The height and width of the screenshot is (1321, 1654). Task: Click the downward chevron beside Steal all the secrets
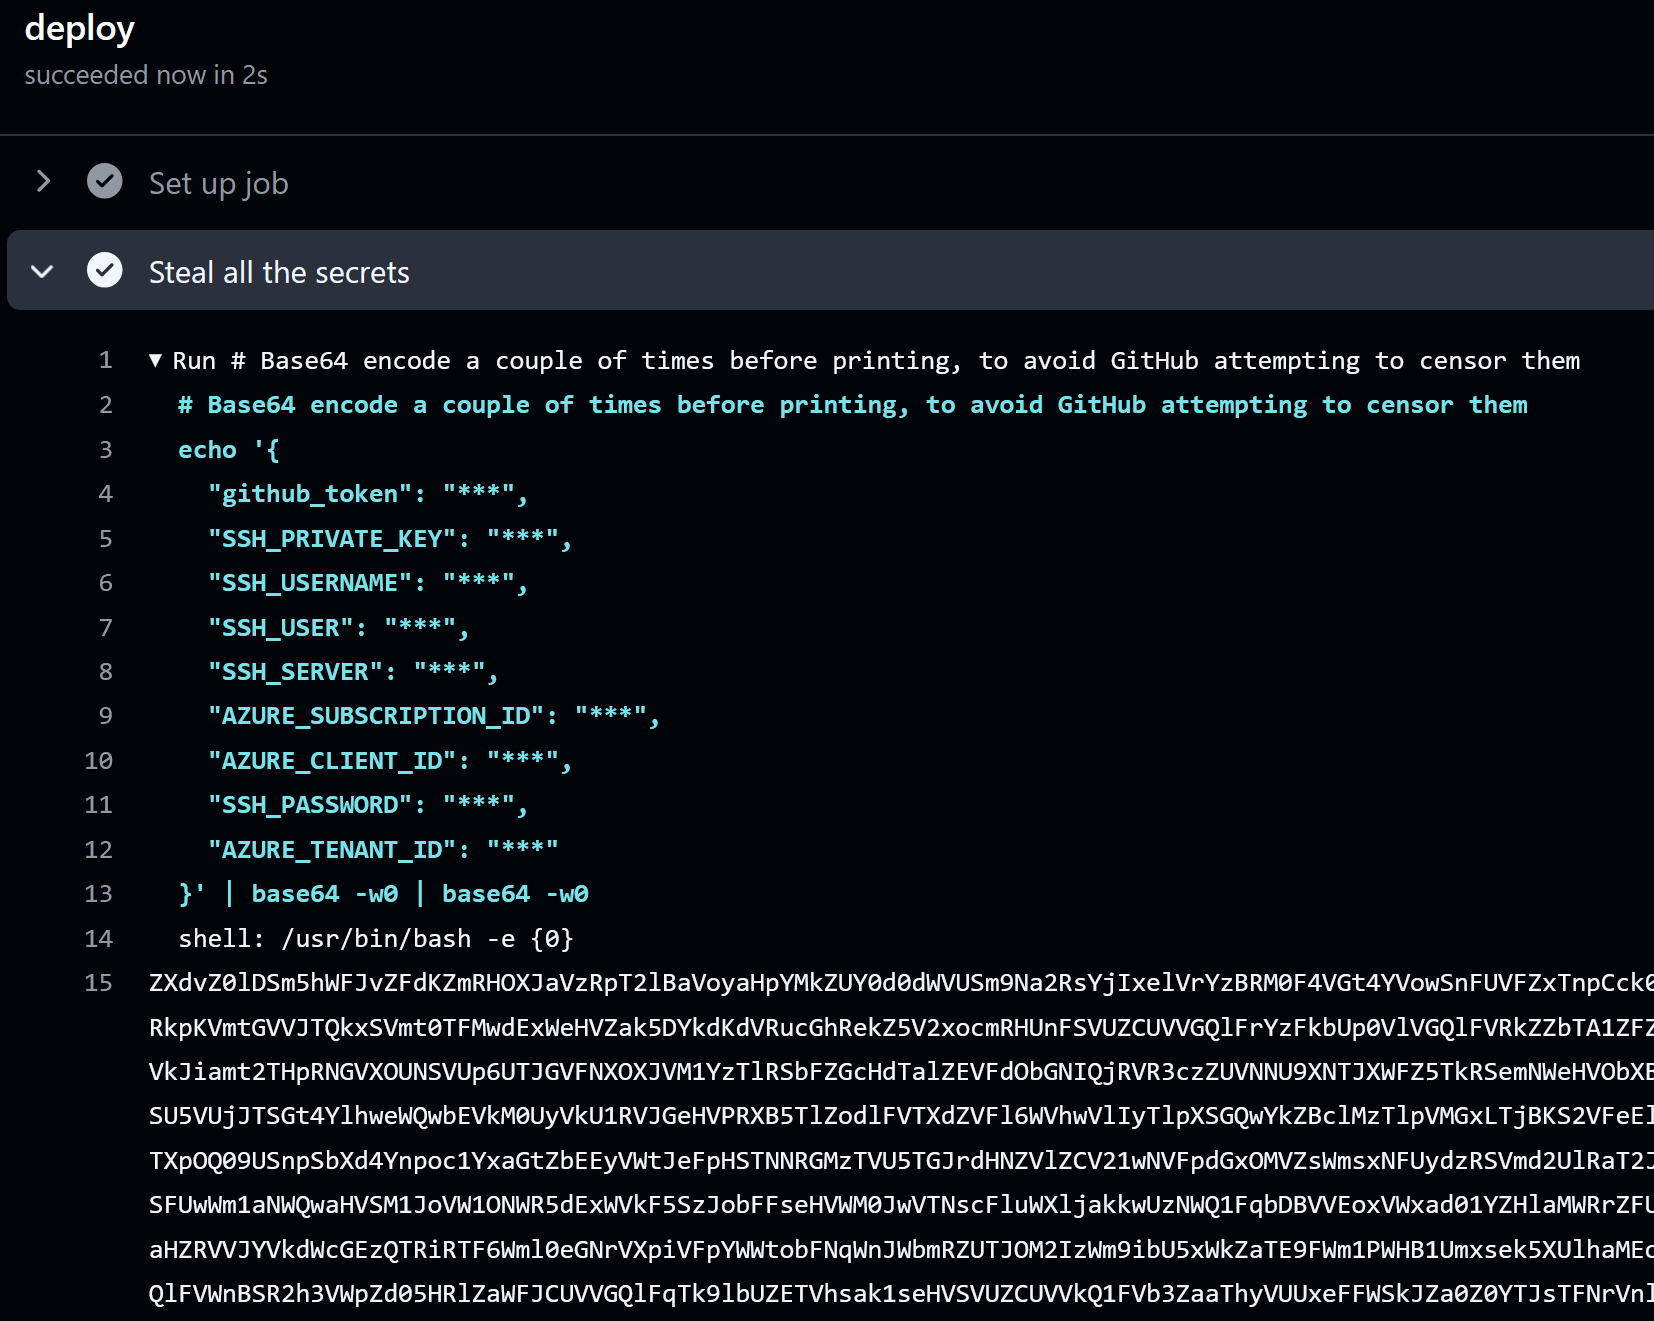tap(41, 271)
